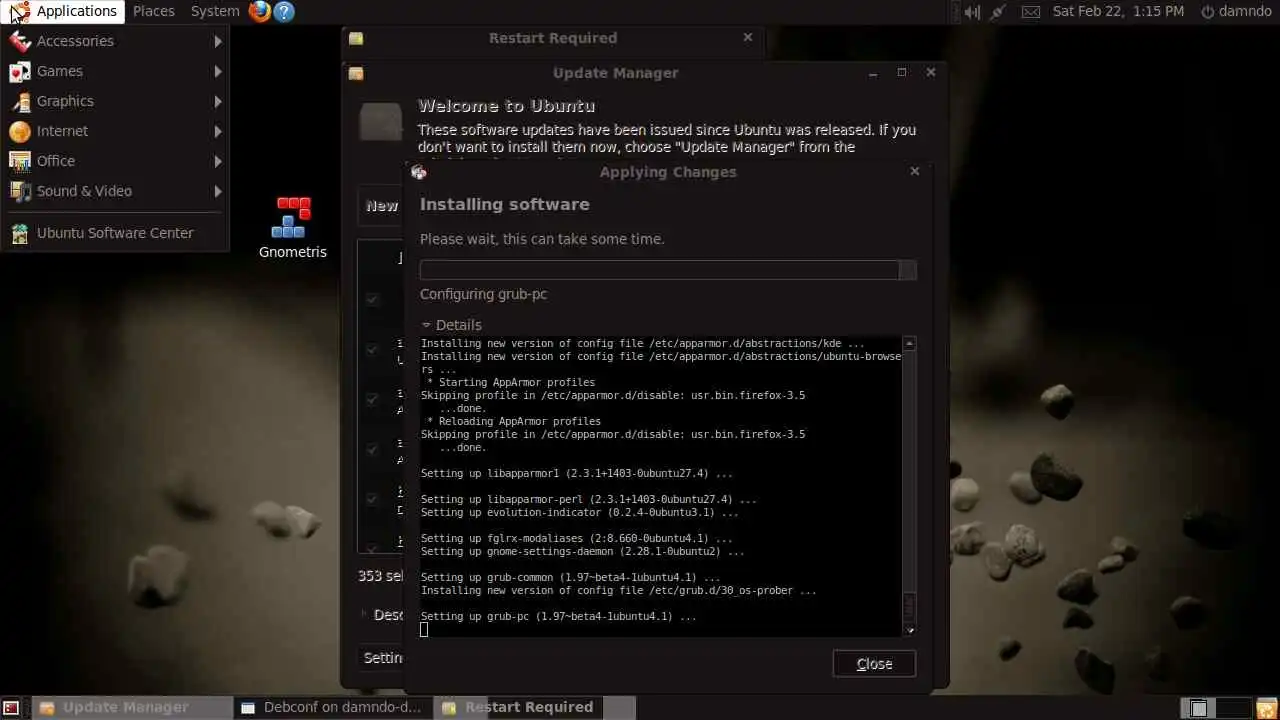Click the power icon next to damndo
Viewport: 1280px width, 720px height.
(x=1208, y=11)
